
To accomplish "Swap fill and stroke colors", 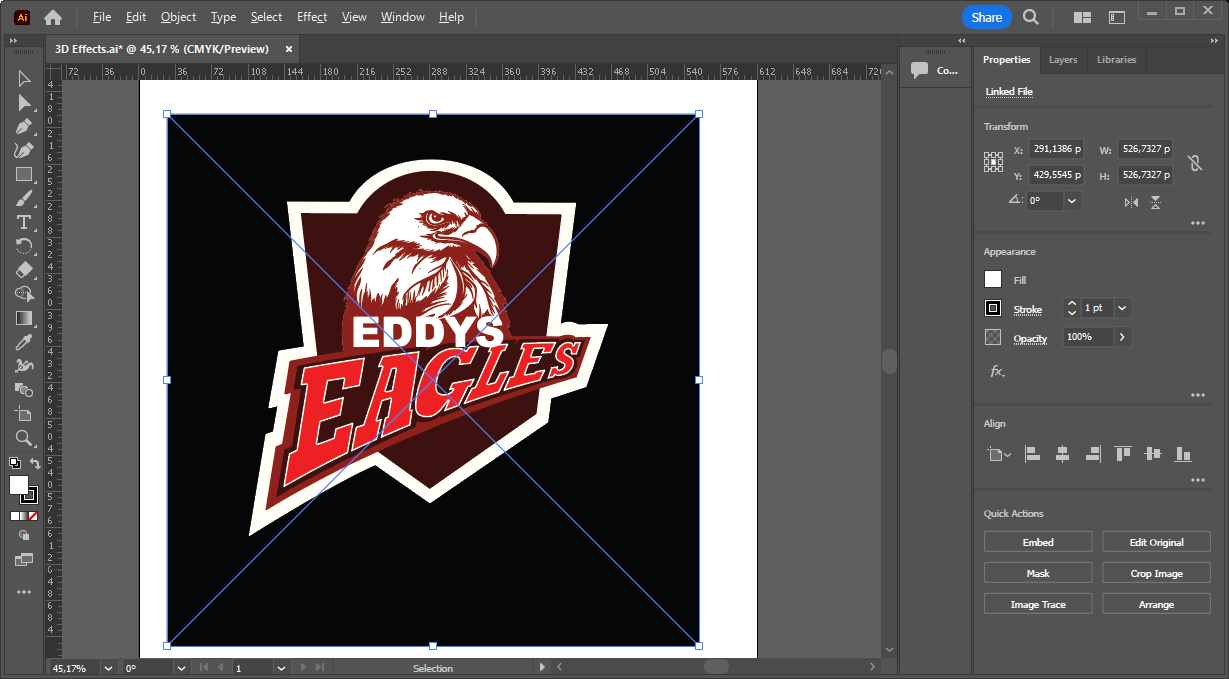I will click(x=35, y=463).
